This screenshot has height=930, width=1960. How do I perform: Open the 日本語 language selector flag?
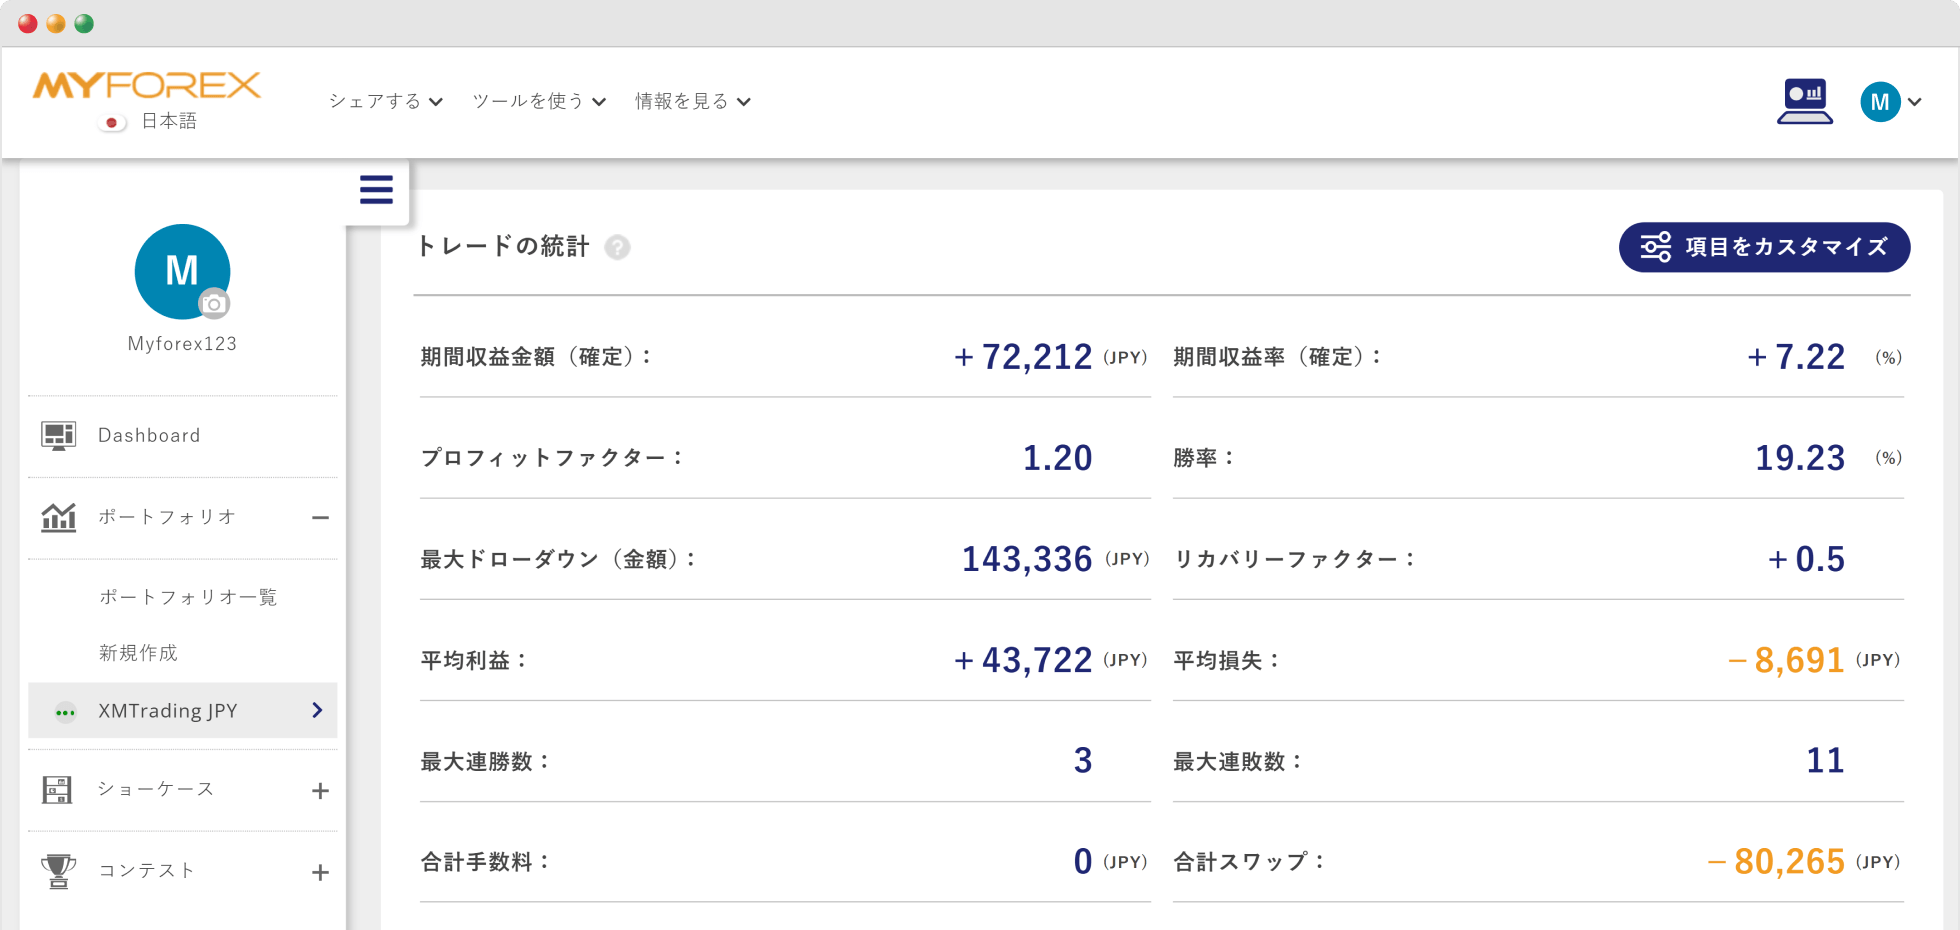click(112, 122)
